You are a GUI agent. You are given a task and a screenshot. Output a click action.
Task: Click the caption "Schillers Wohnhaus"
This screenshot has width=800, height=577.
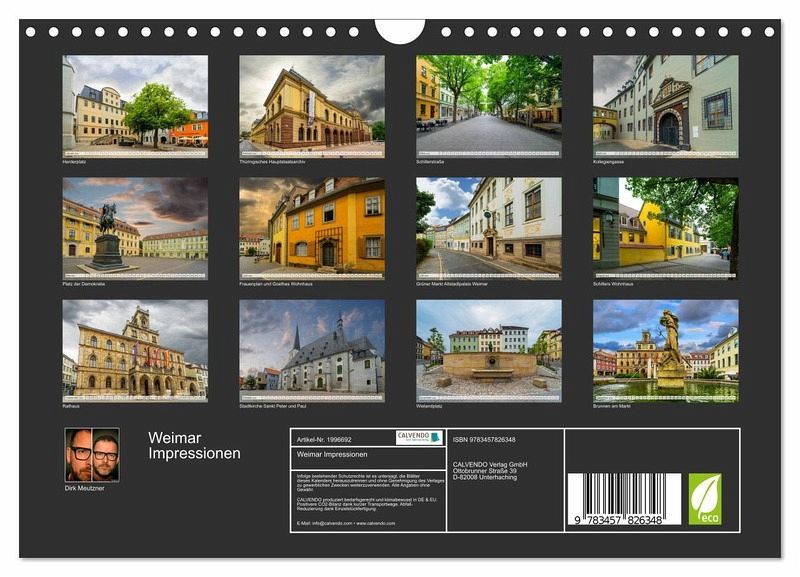(613, 284)
